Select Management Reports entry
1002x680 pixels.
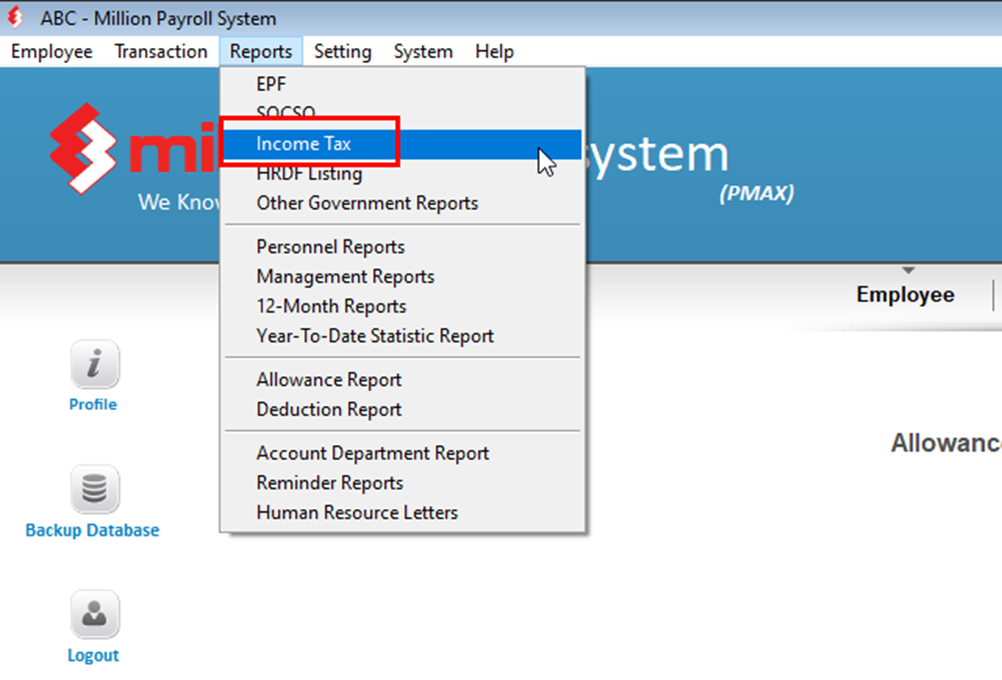click(403, 277)
